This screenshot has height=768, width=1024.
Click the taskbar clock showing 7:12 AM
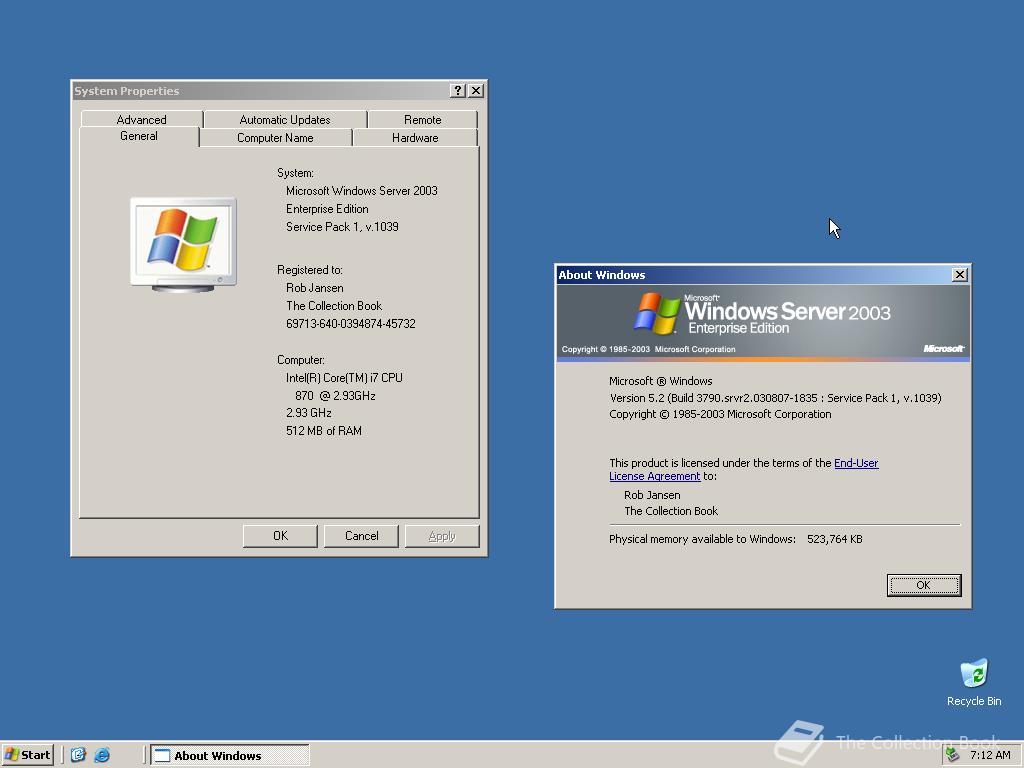(990, 755)
